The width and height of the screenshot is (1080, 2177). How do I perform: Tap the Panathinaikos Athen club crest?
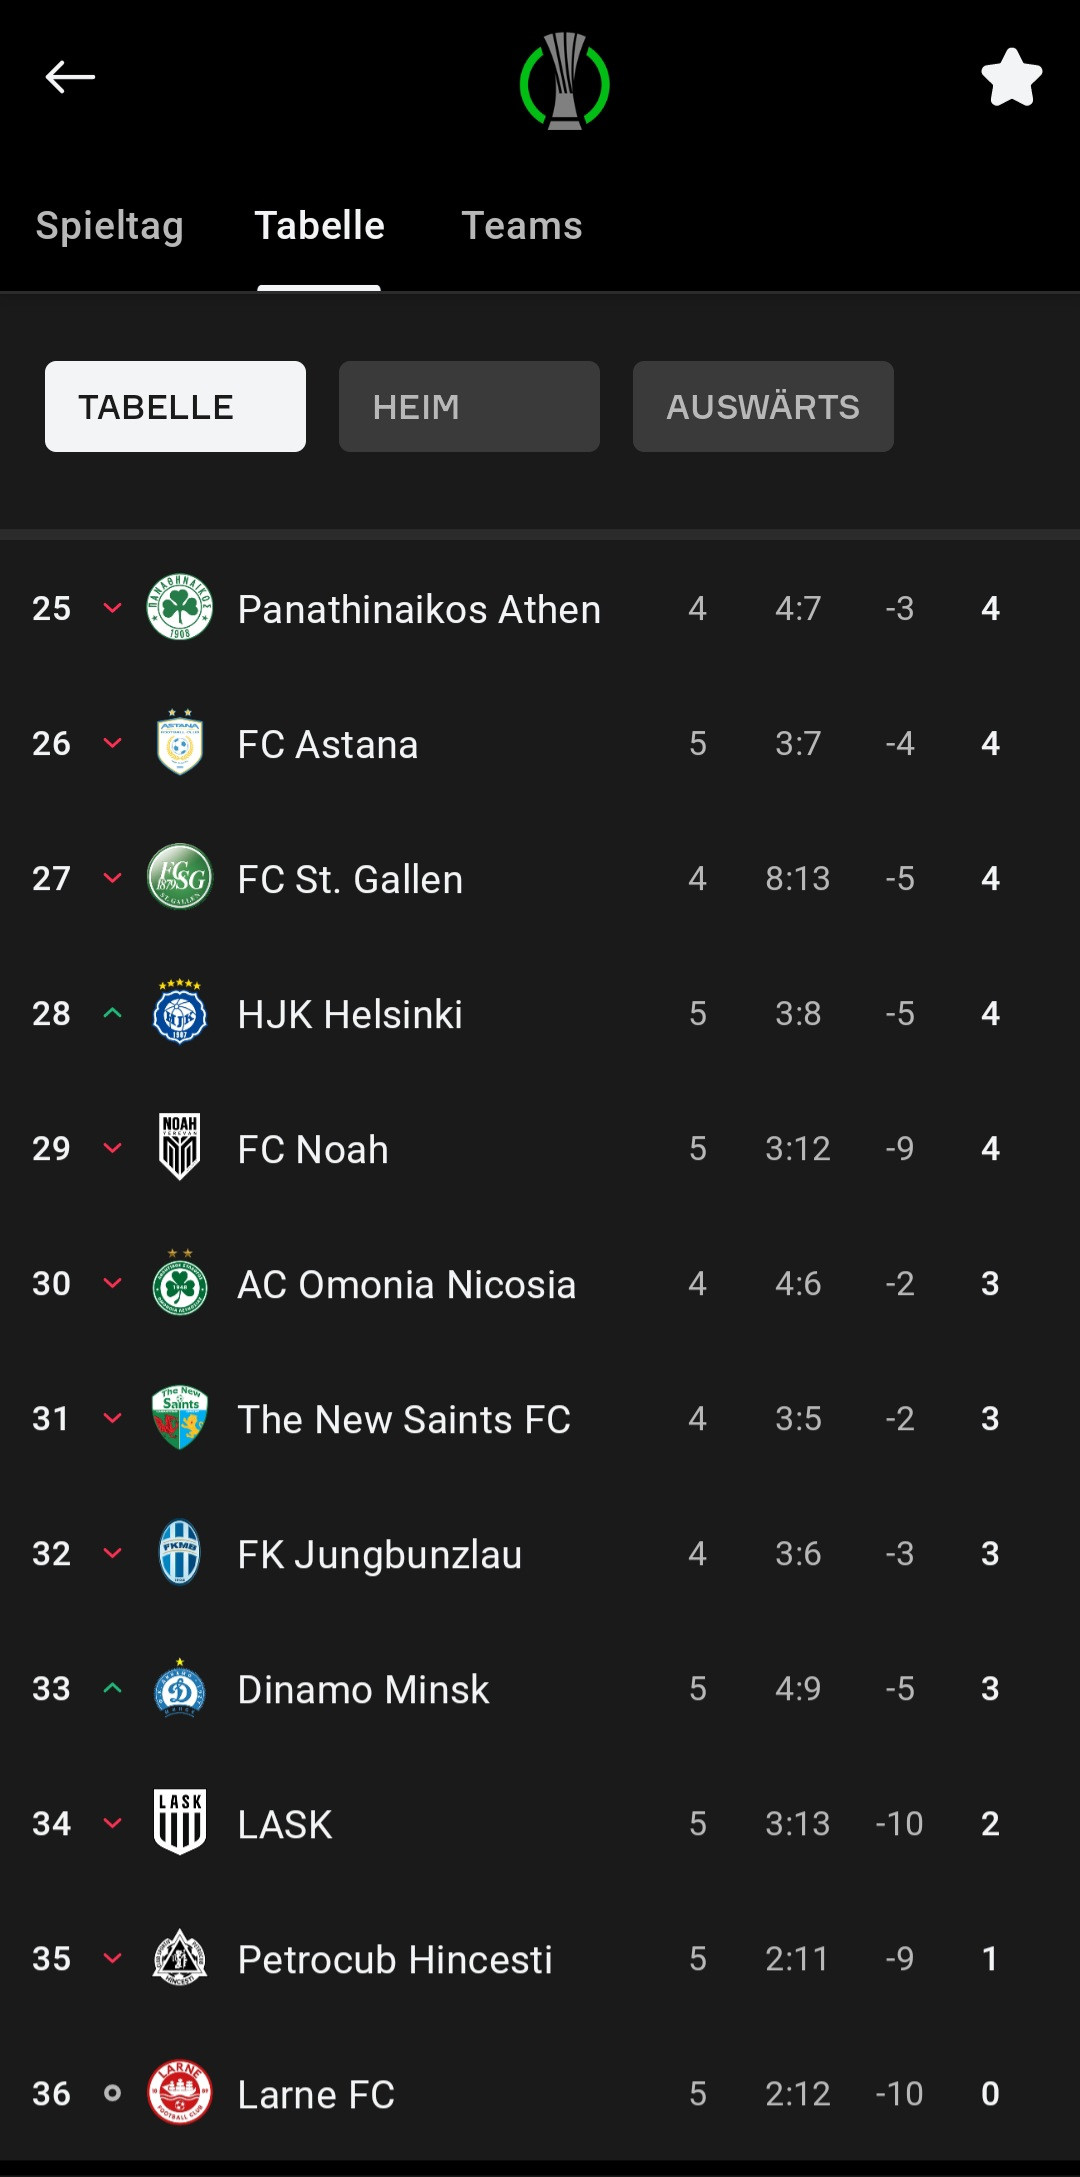click(x=180, y=608)
